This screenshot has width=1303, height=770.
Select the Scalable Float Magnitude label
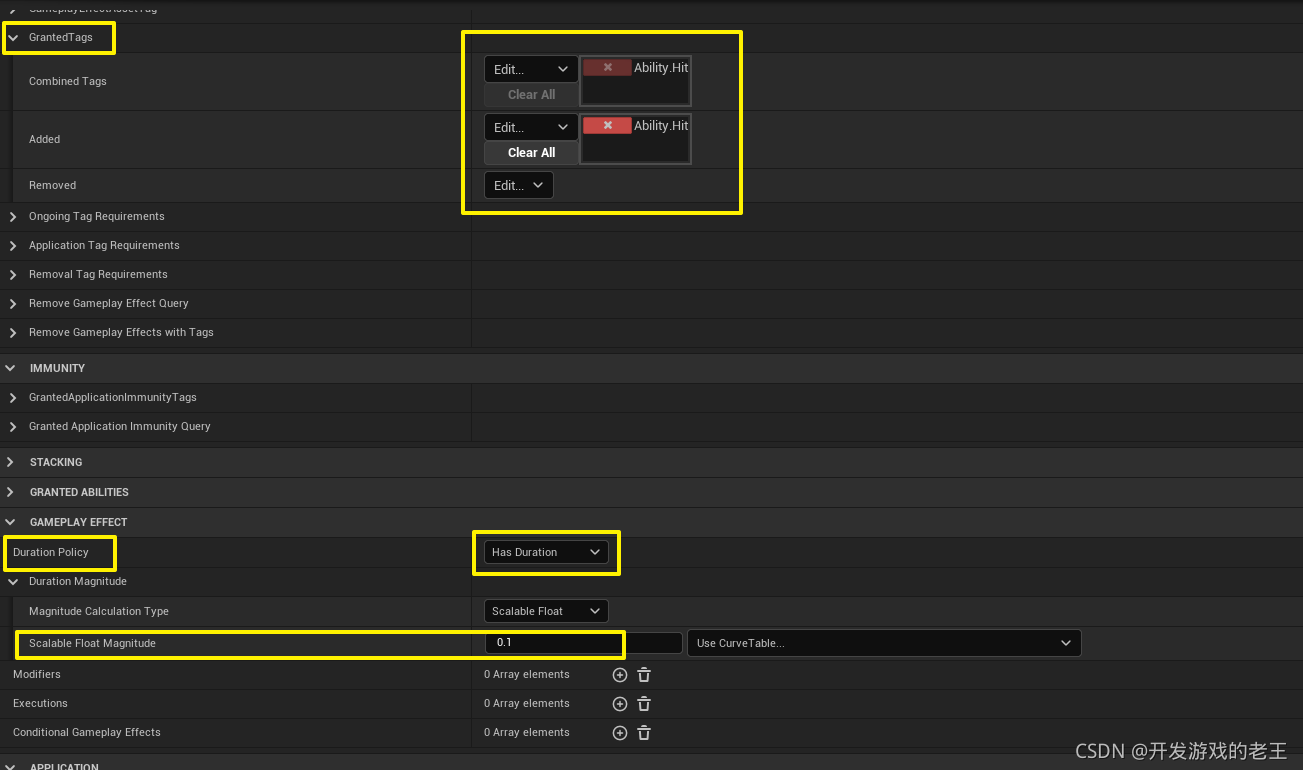tap(92, 643)
